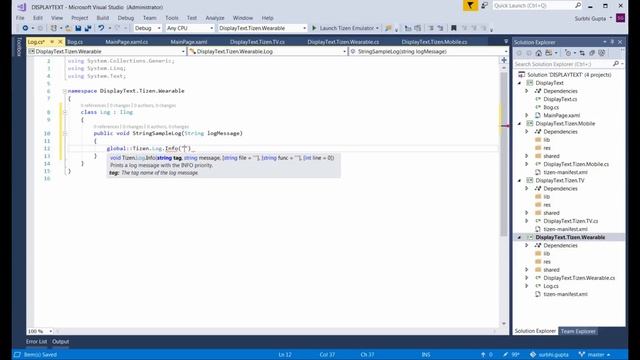Image resolution: width=640 pixels, height=360 pixels.
Task: Toggle the bookmark icon in the toolbar
Action: click(453, 28)
